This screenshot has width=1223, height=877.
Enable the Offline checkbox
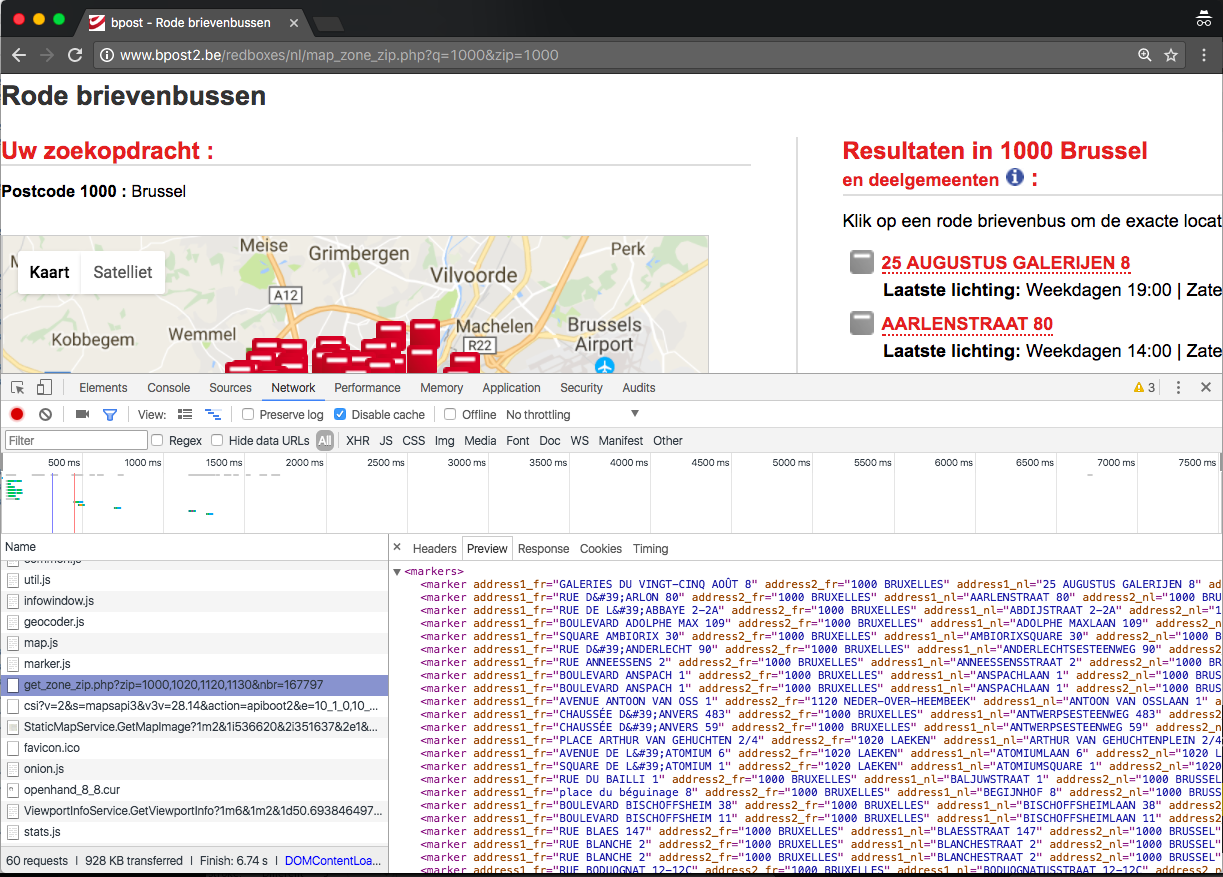click(x=450, y=415)
